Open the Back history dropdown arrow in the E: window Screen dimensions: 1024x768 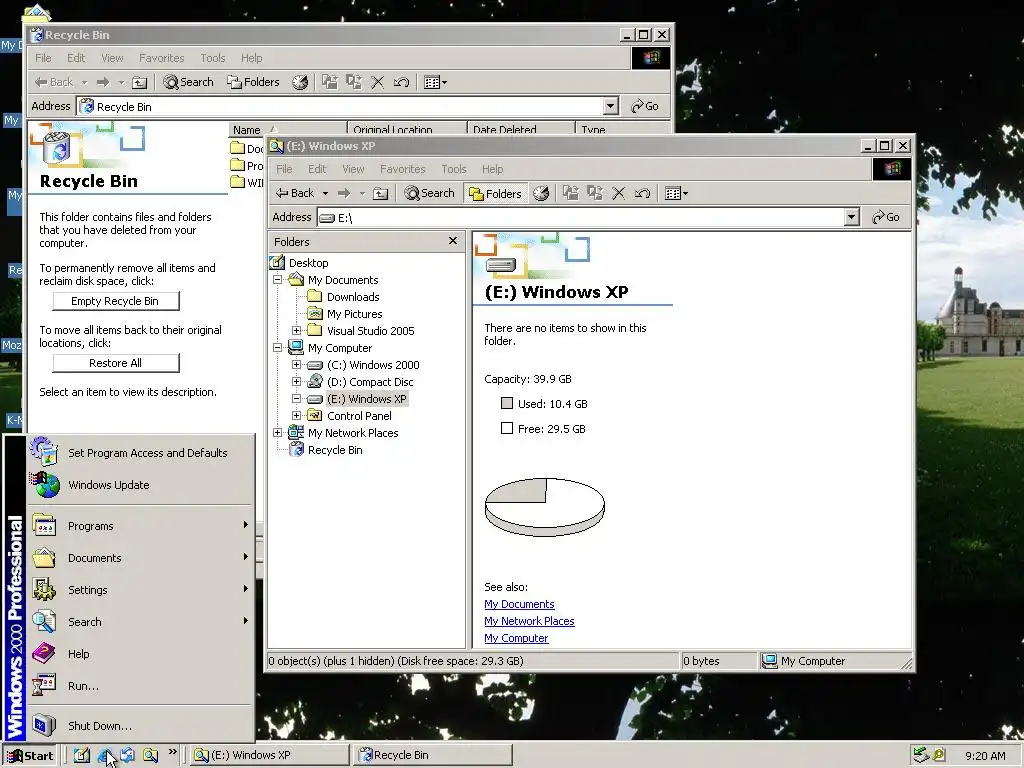click(x=325, y=193)
